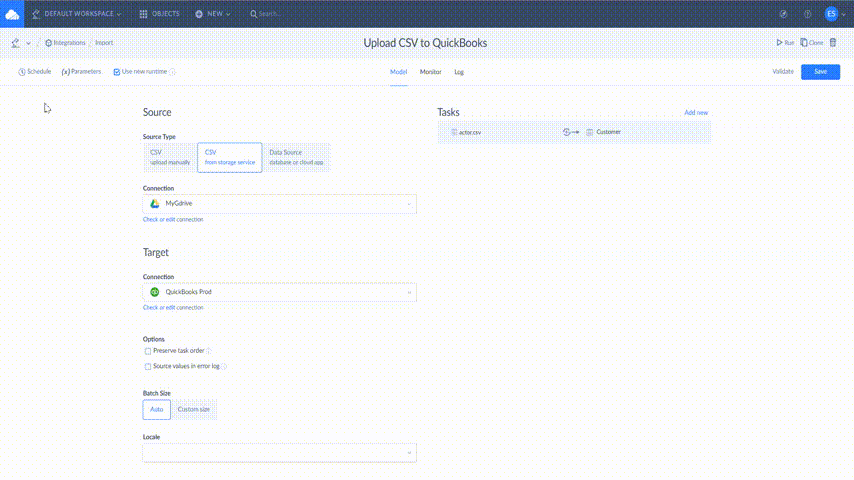This screenshot has width=854, height=480.
Task: Enable Source values in error log
Action: point(148,367)
